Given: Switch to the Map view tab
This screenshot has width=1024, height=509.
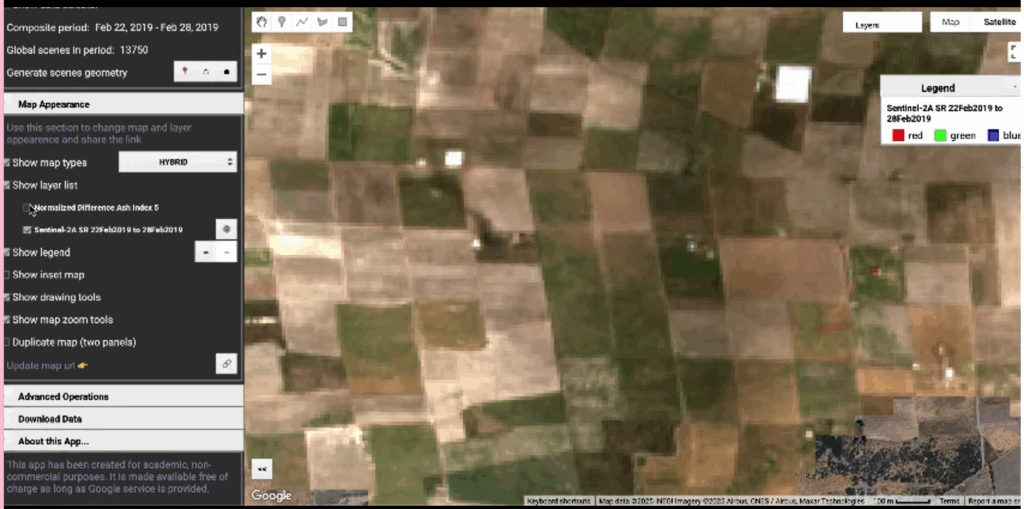Looking at the screenshot, I should coord(951,22).
